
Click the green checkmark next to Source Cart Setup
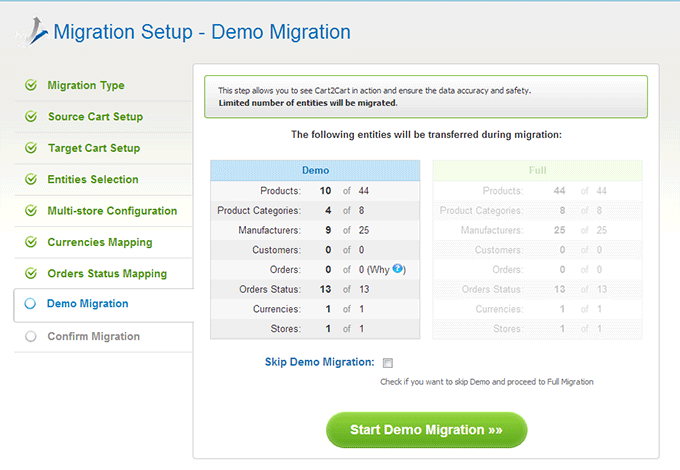(31, 116)
